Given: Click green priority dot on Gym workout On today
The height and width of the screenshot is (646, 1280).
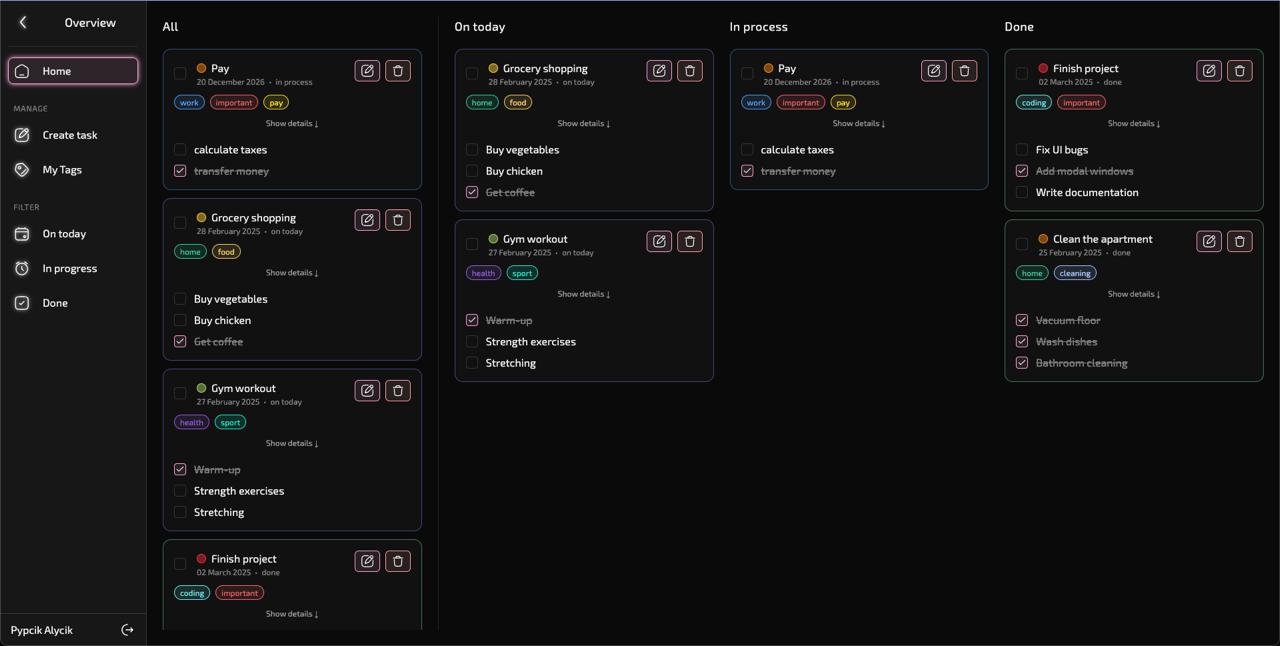Looking at the screenshot, I should tap(493, 239).
